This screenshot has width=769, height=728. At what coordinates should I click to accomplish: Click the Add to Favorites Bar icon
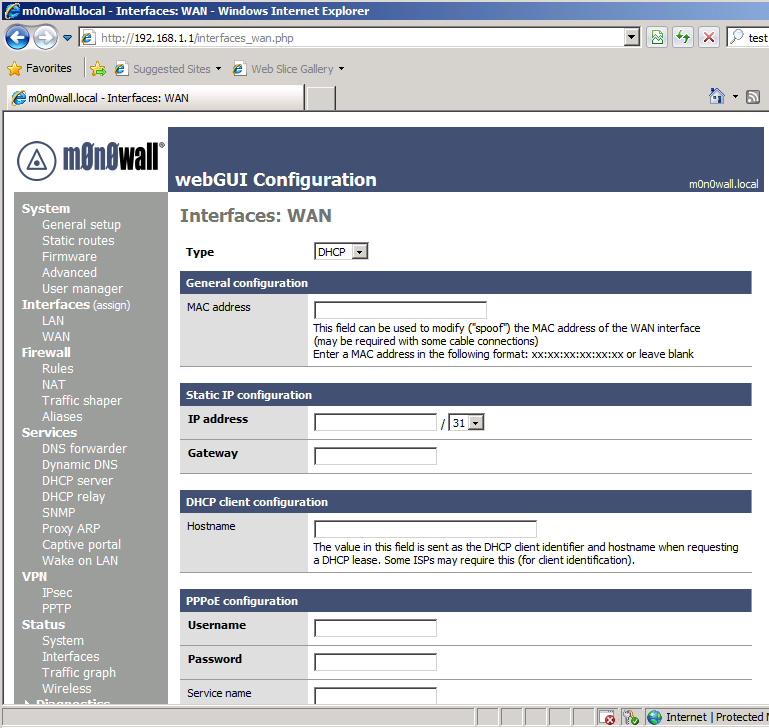(98, 69)
